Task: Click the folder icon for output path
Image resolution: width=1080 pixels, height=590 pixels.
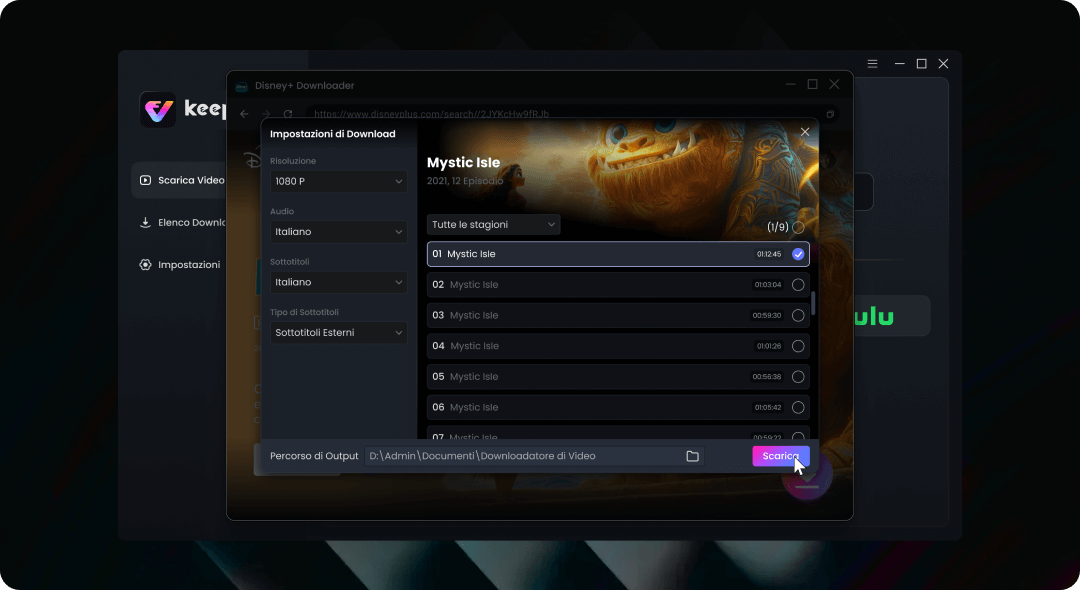Action: [692, 456]
